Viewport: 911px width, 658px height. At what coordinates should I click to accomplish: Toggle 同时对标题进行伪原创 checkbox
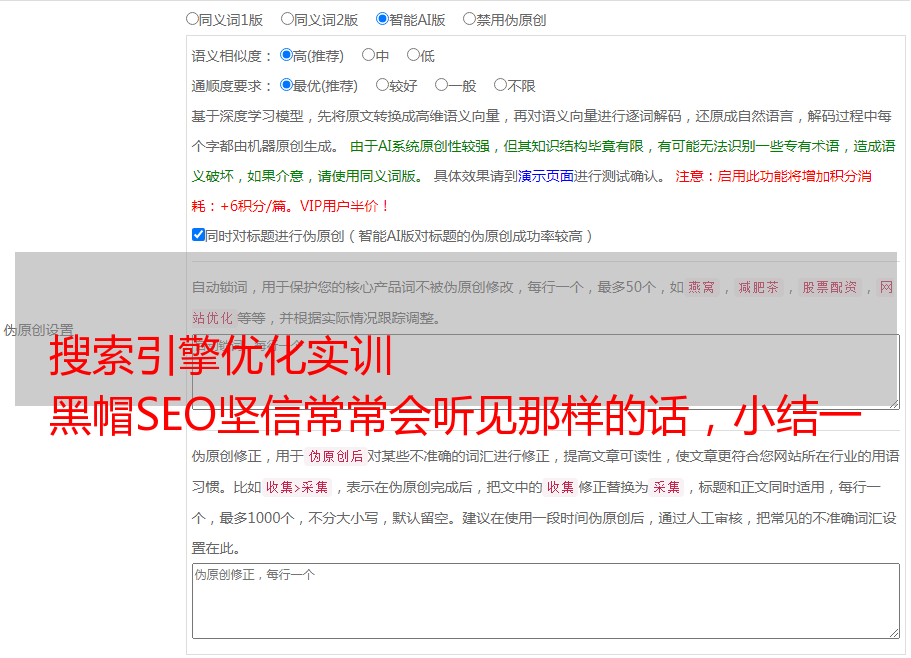[198, 235]
